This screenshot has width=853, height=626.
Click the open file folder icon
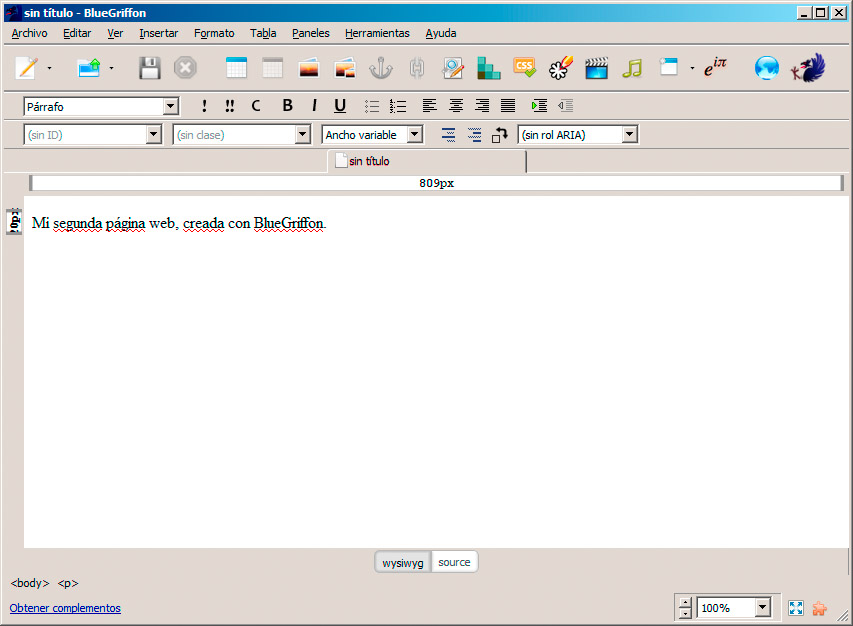[89, 68]
